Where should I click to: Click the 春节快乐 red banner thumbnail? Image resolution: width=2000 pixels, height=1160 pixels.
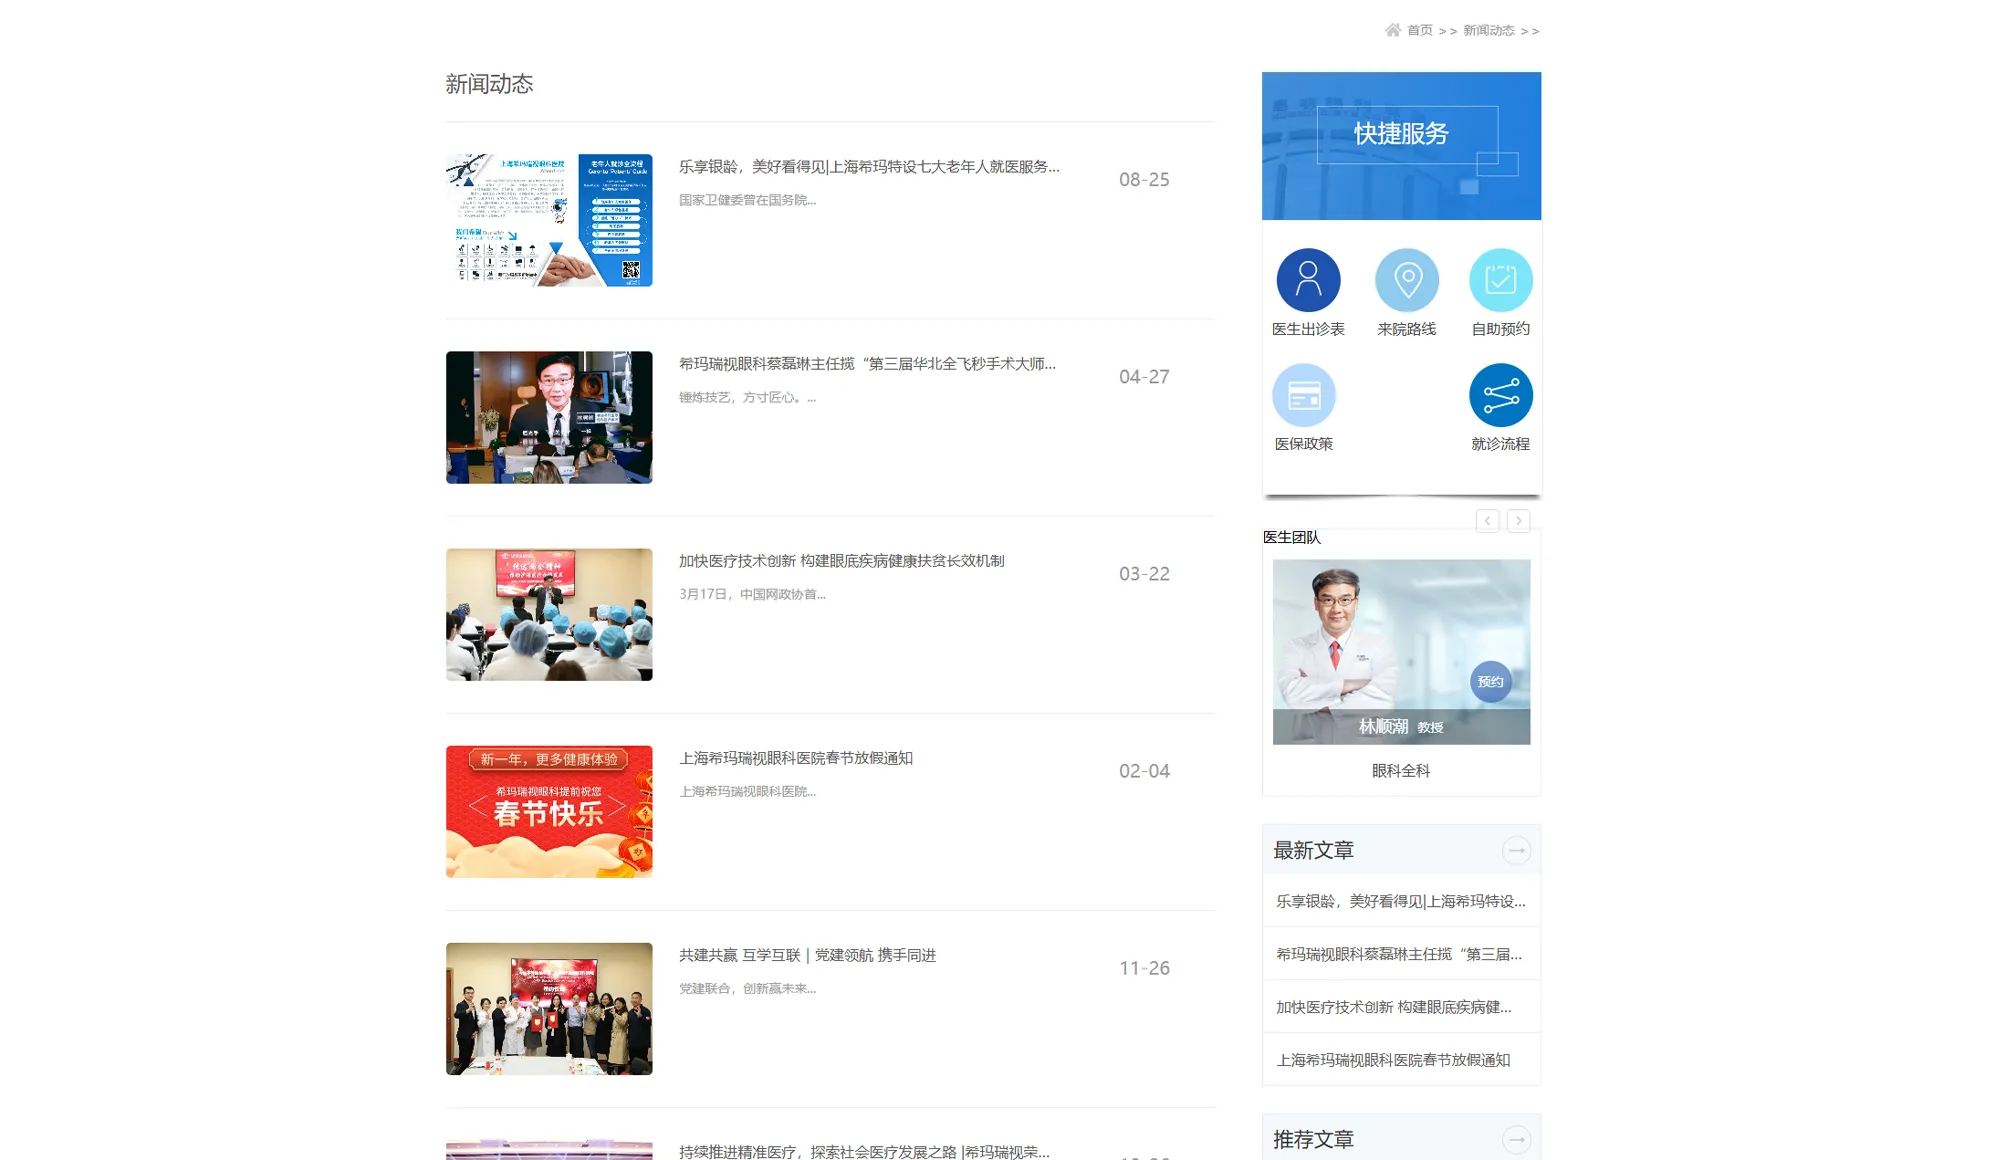point(549,812)
